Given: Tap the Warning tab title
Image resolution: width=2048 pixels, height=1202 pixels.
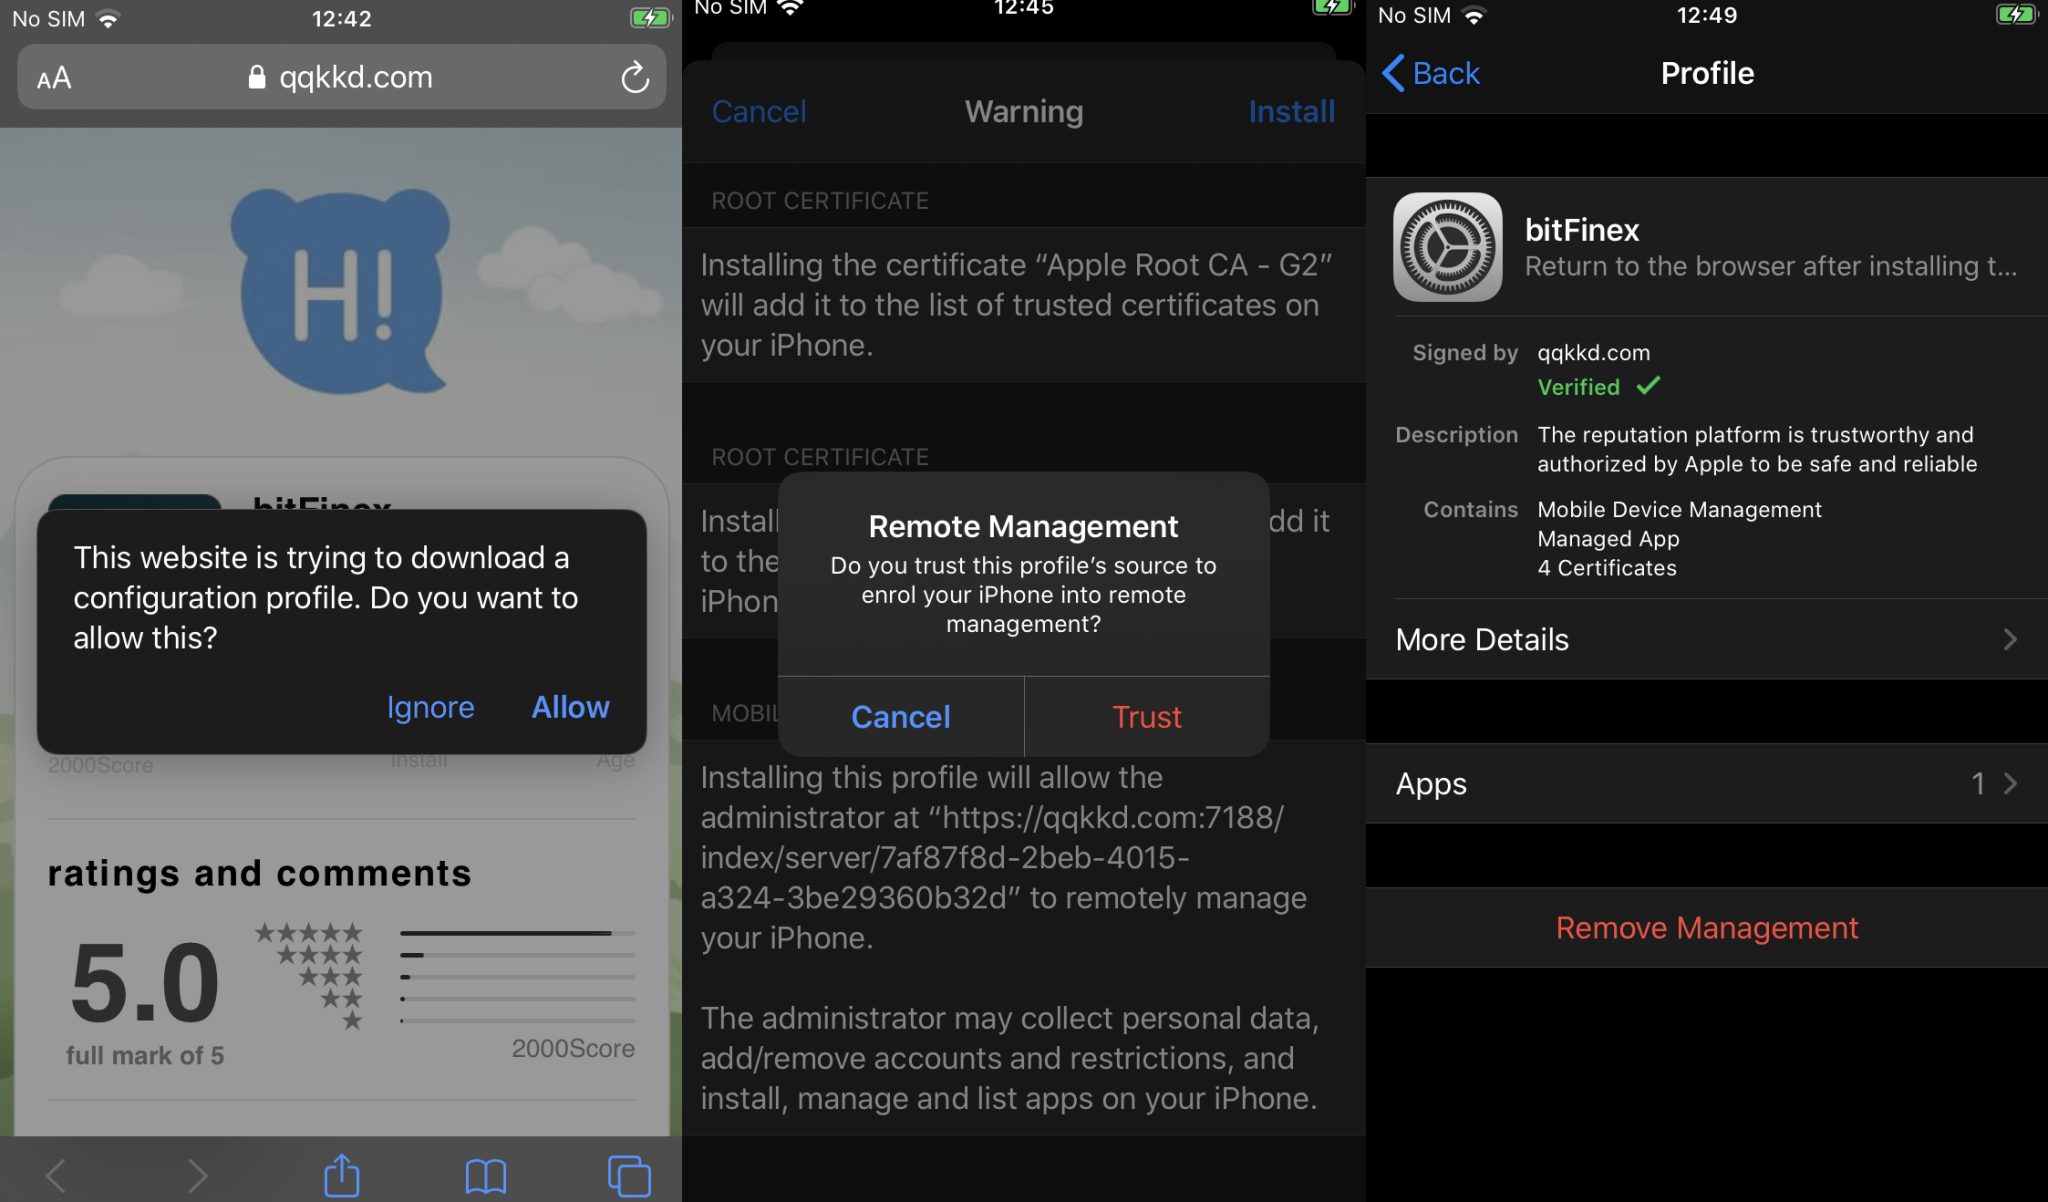Looking at the screenshot, I should point(1023,110).
